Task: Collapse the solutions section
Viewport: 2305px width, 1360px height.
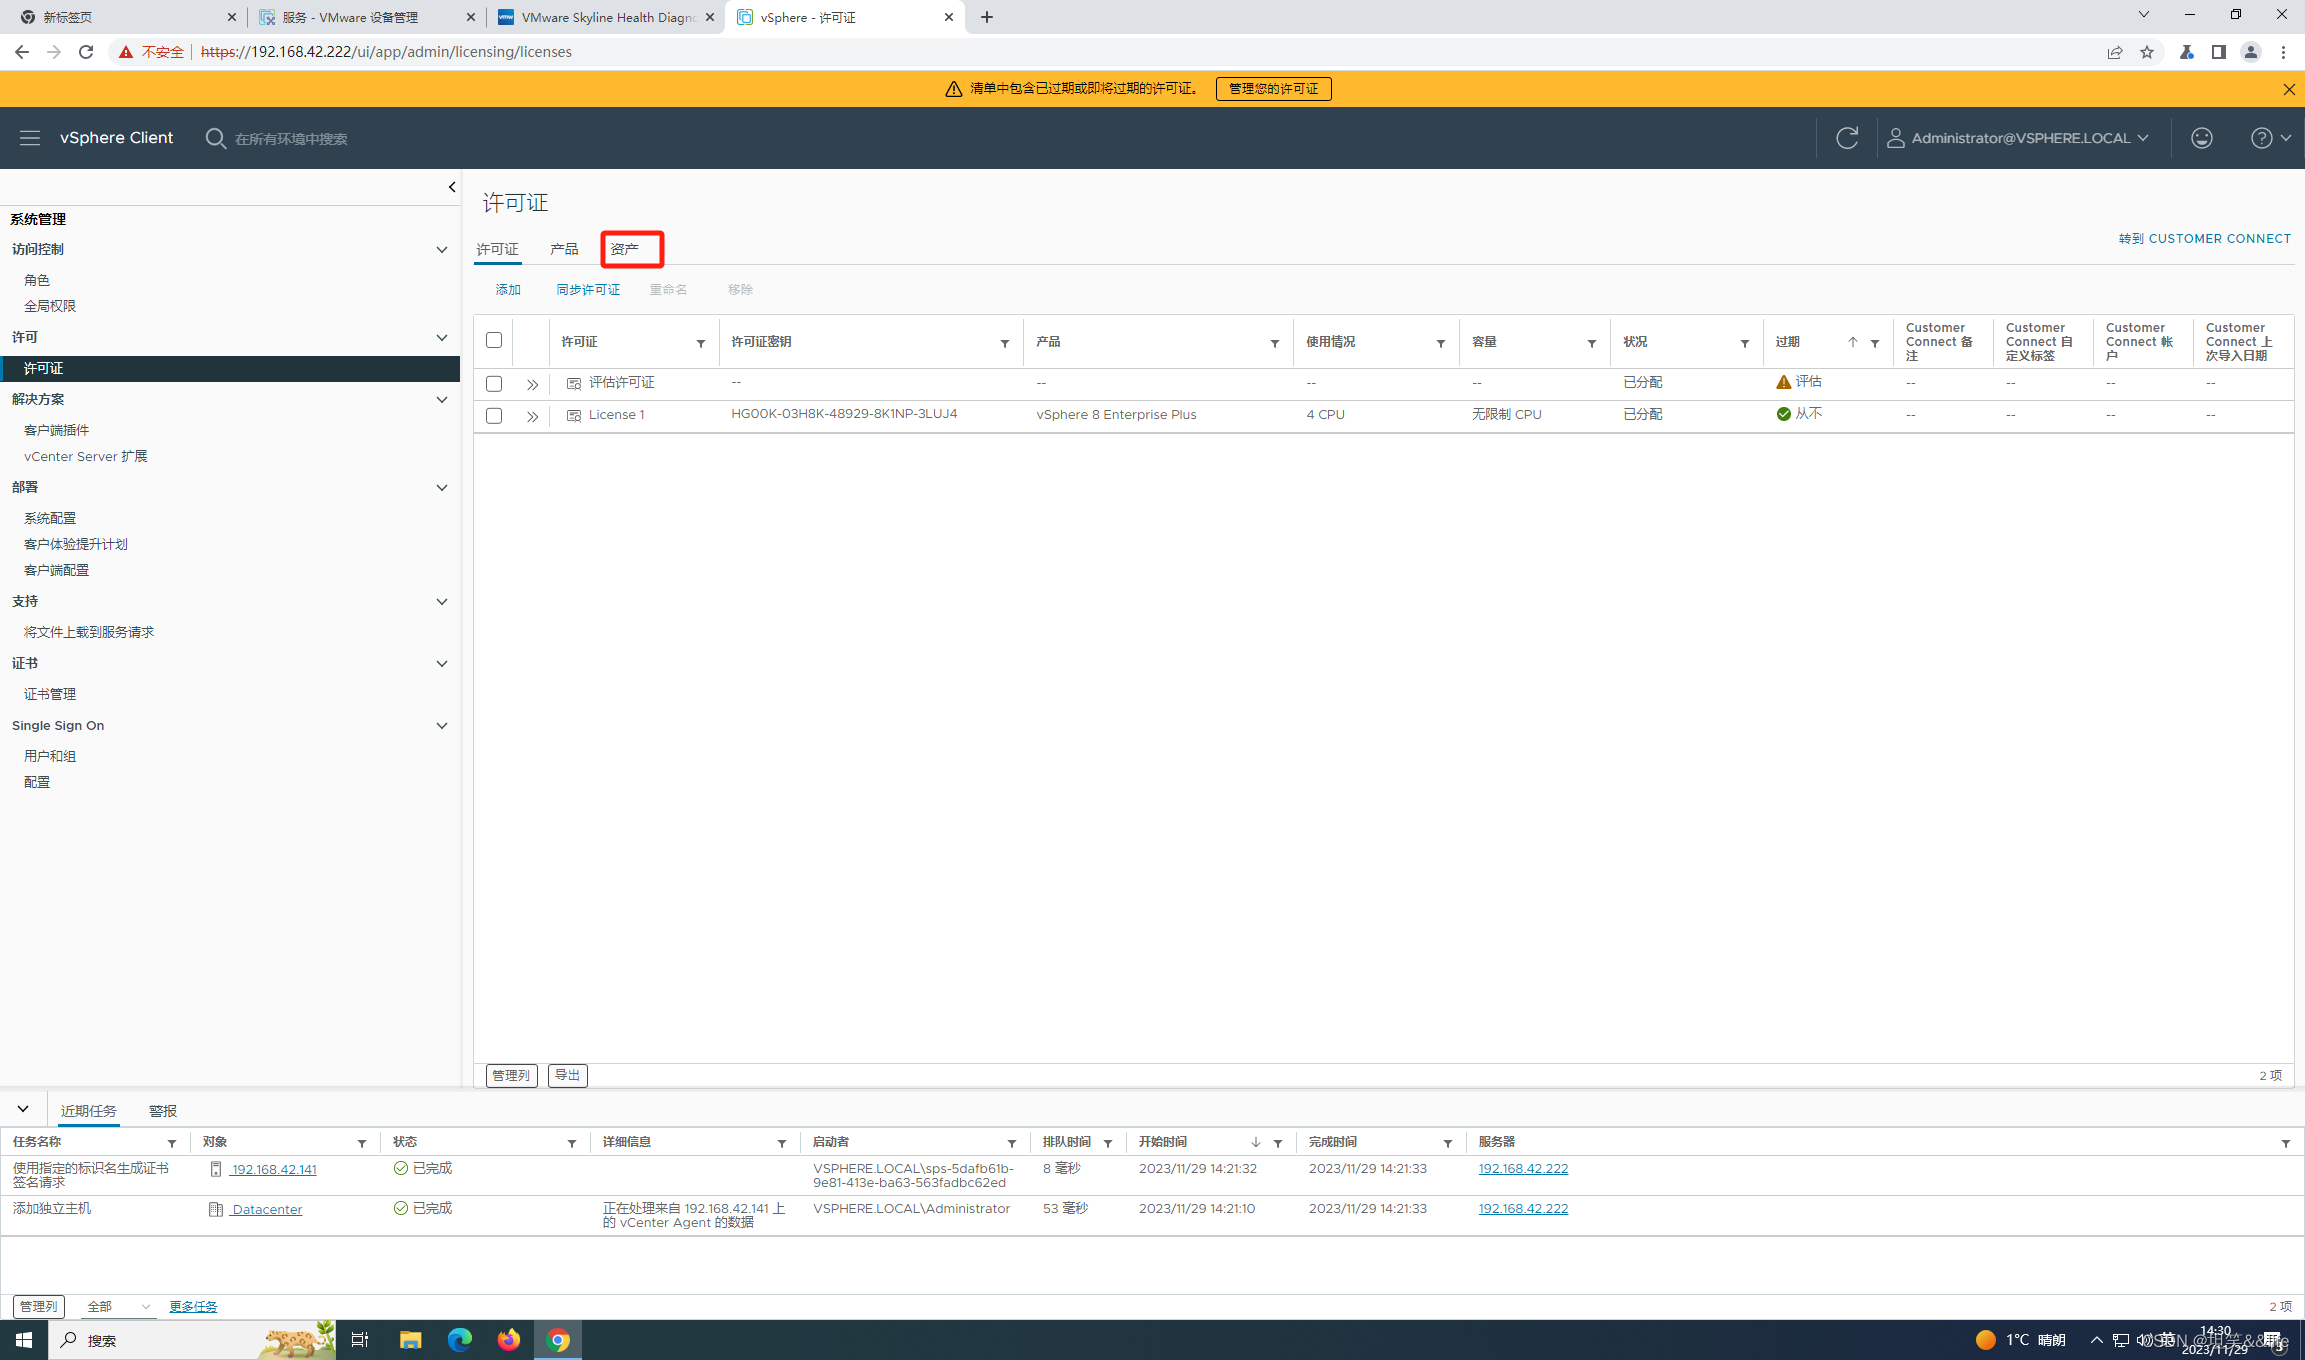Action: click(x=442, y=400)
